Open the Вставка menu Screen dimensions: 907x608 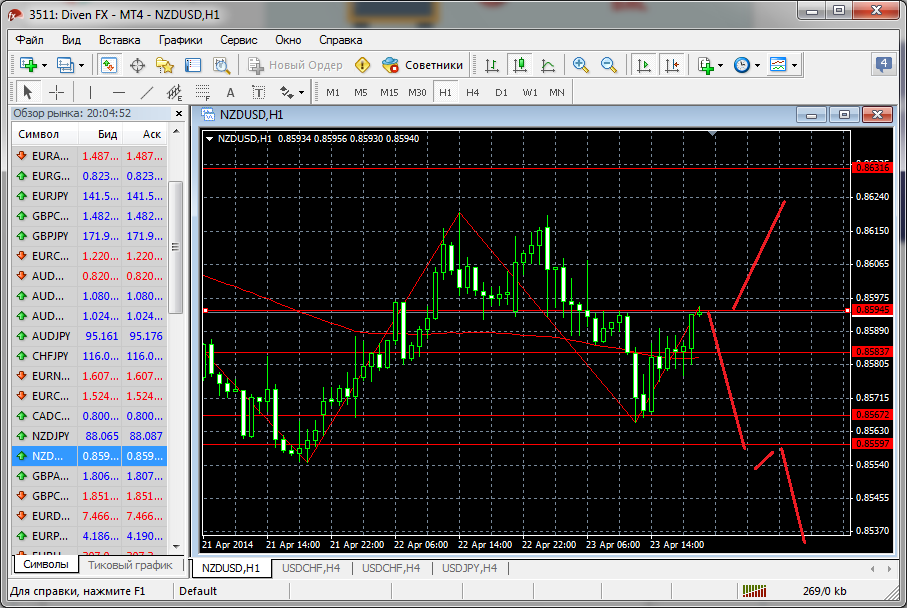[x=119, y=40]
